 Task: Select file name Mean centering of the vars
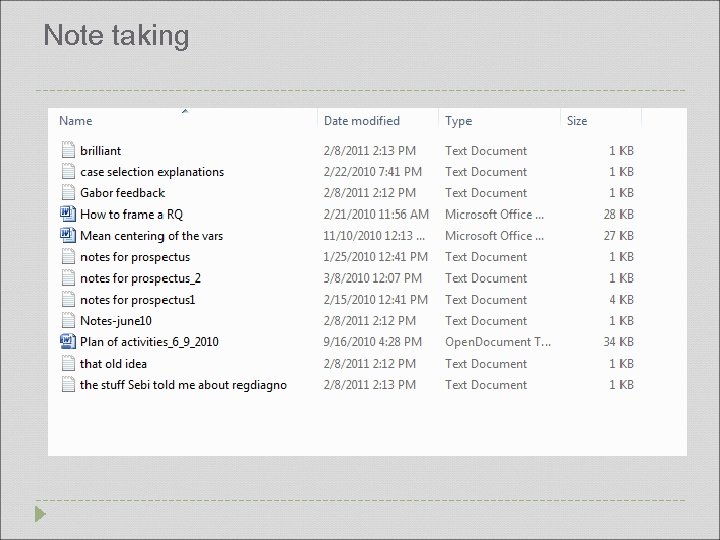[152, 236]
